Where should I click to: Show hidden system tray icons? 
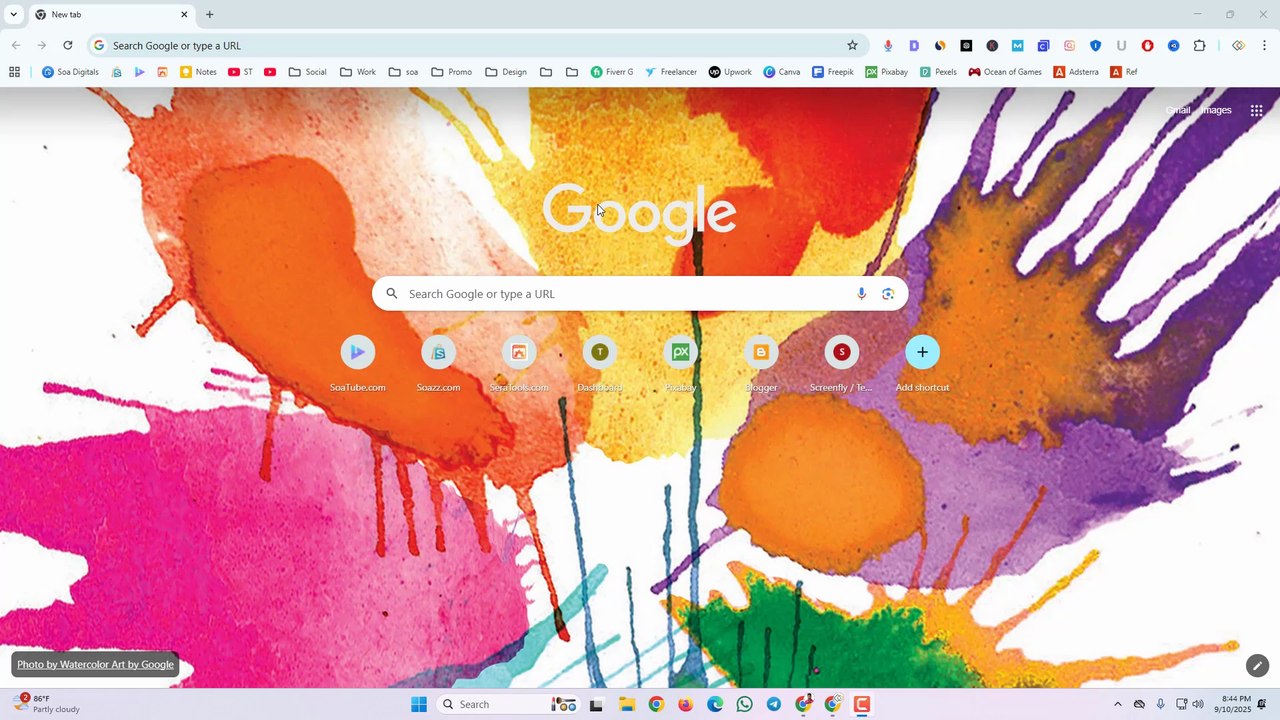coord(1117,704)
